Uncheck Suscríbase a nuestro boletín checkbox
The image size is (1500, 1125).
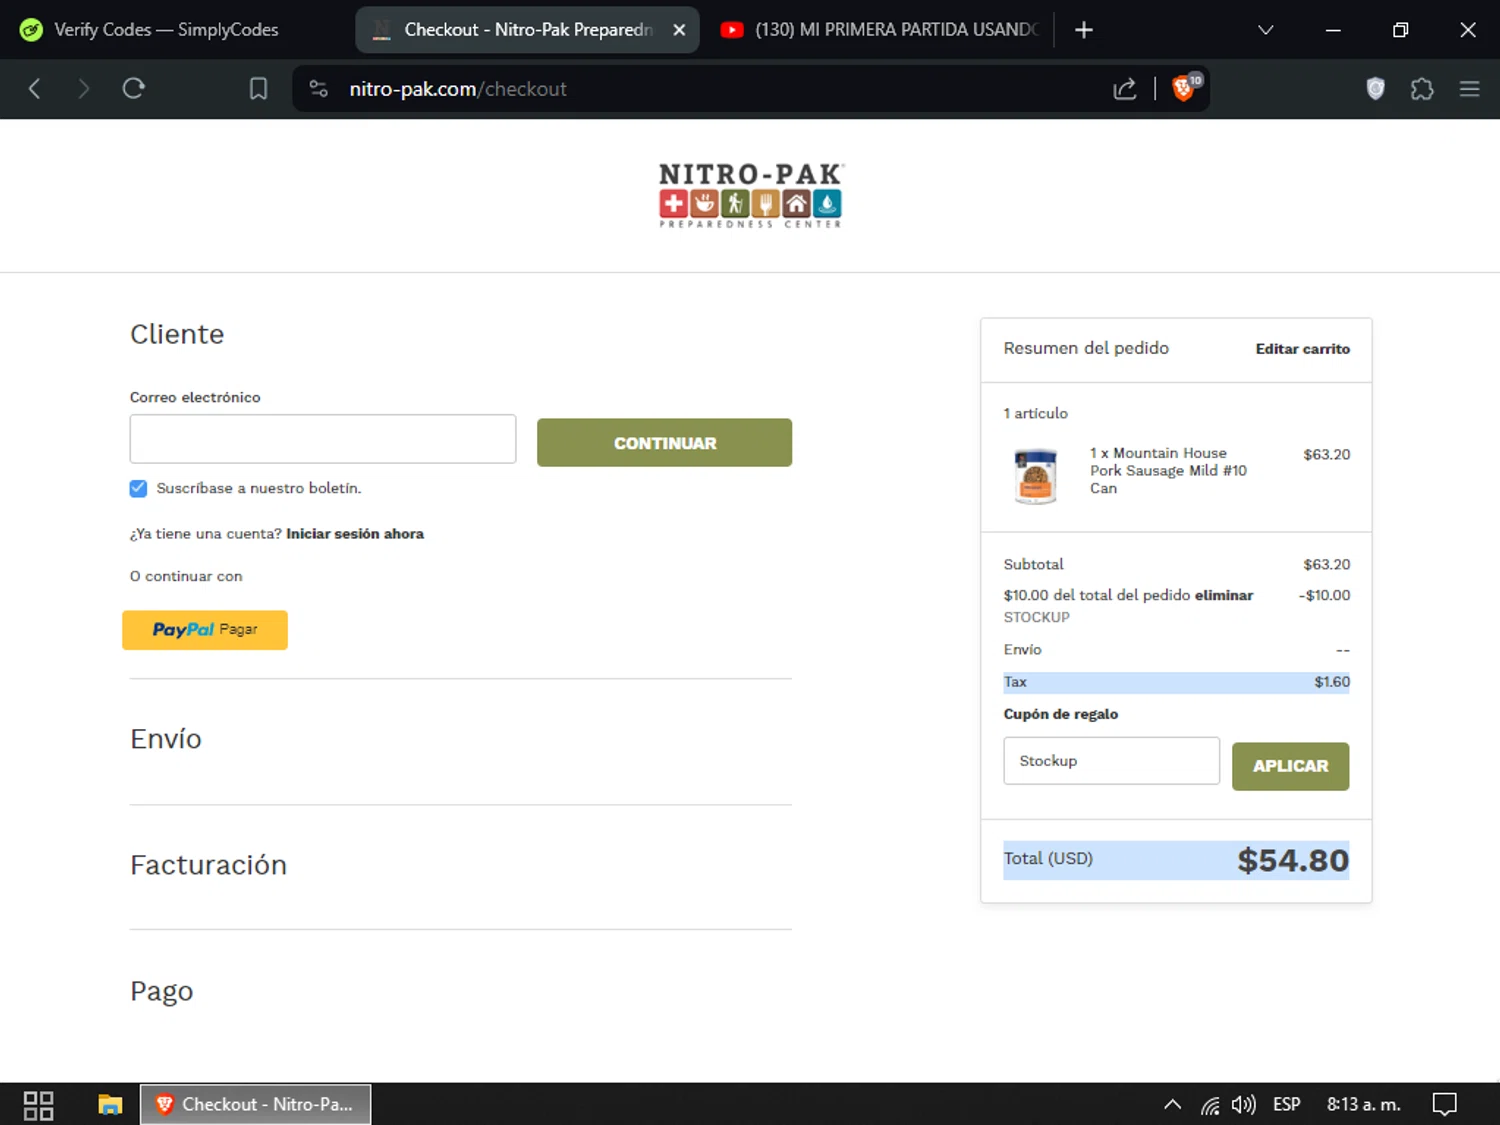pyautogui.click(x=138, y=488)
